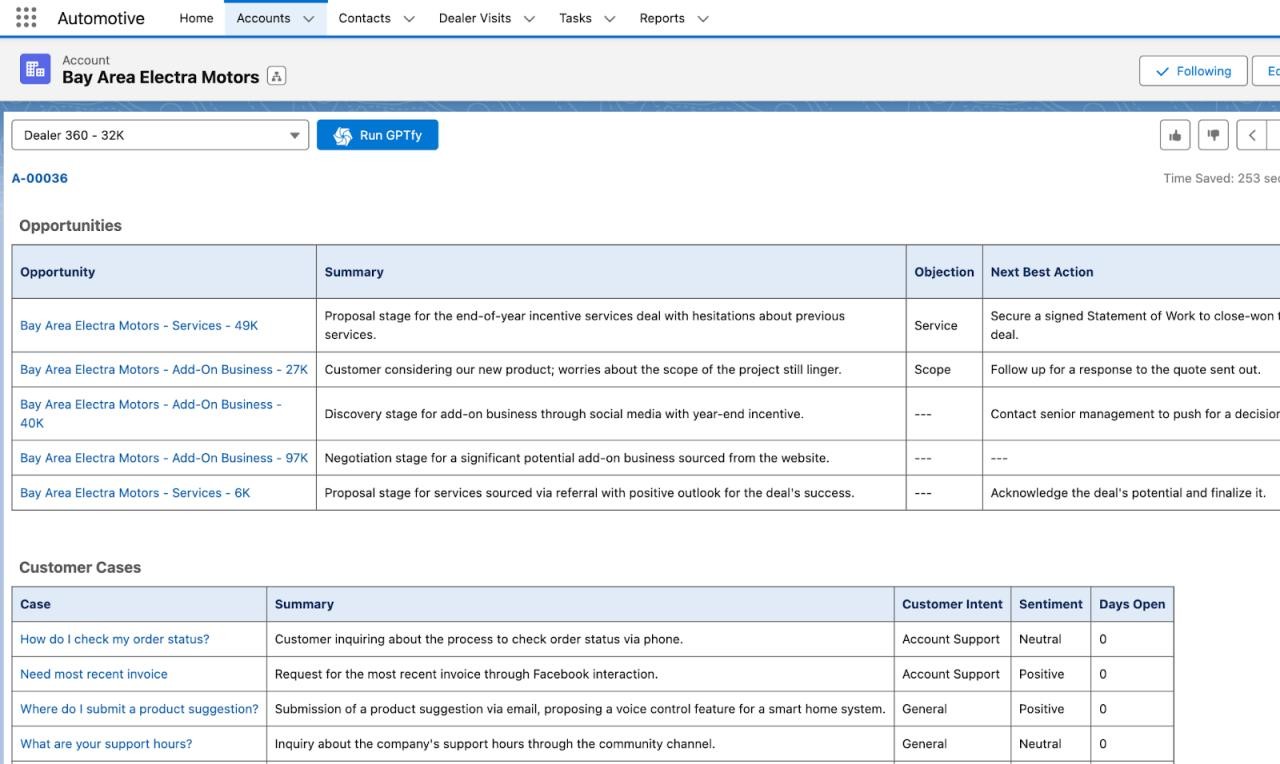Image resolution: width=1280 pixels, height=764 pixels.
Task: Expand the Dealer Visits dropdown chevron
Action: pyautogui.click(x=530, y=18)
